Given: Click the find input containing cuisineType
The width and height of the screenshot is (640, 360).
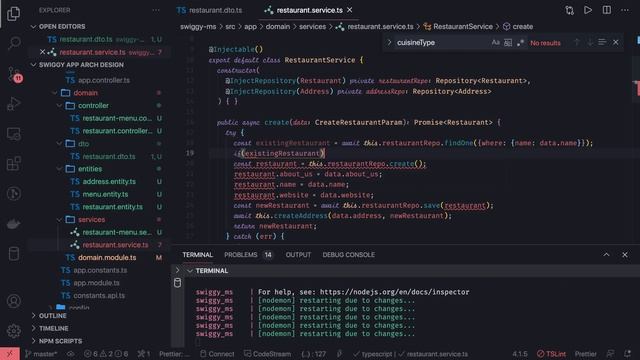Looking at the screenshot, I should [441, 42].
